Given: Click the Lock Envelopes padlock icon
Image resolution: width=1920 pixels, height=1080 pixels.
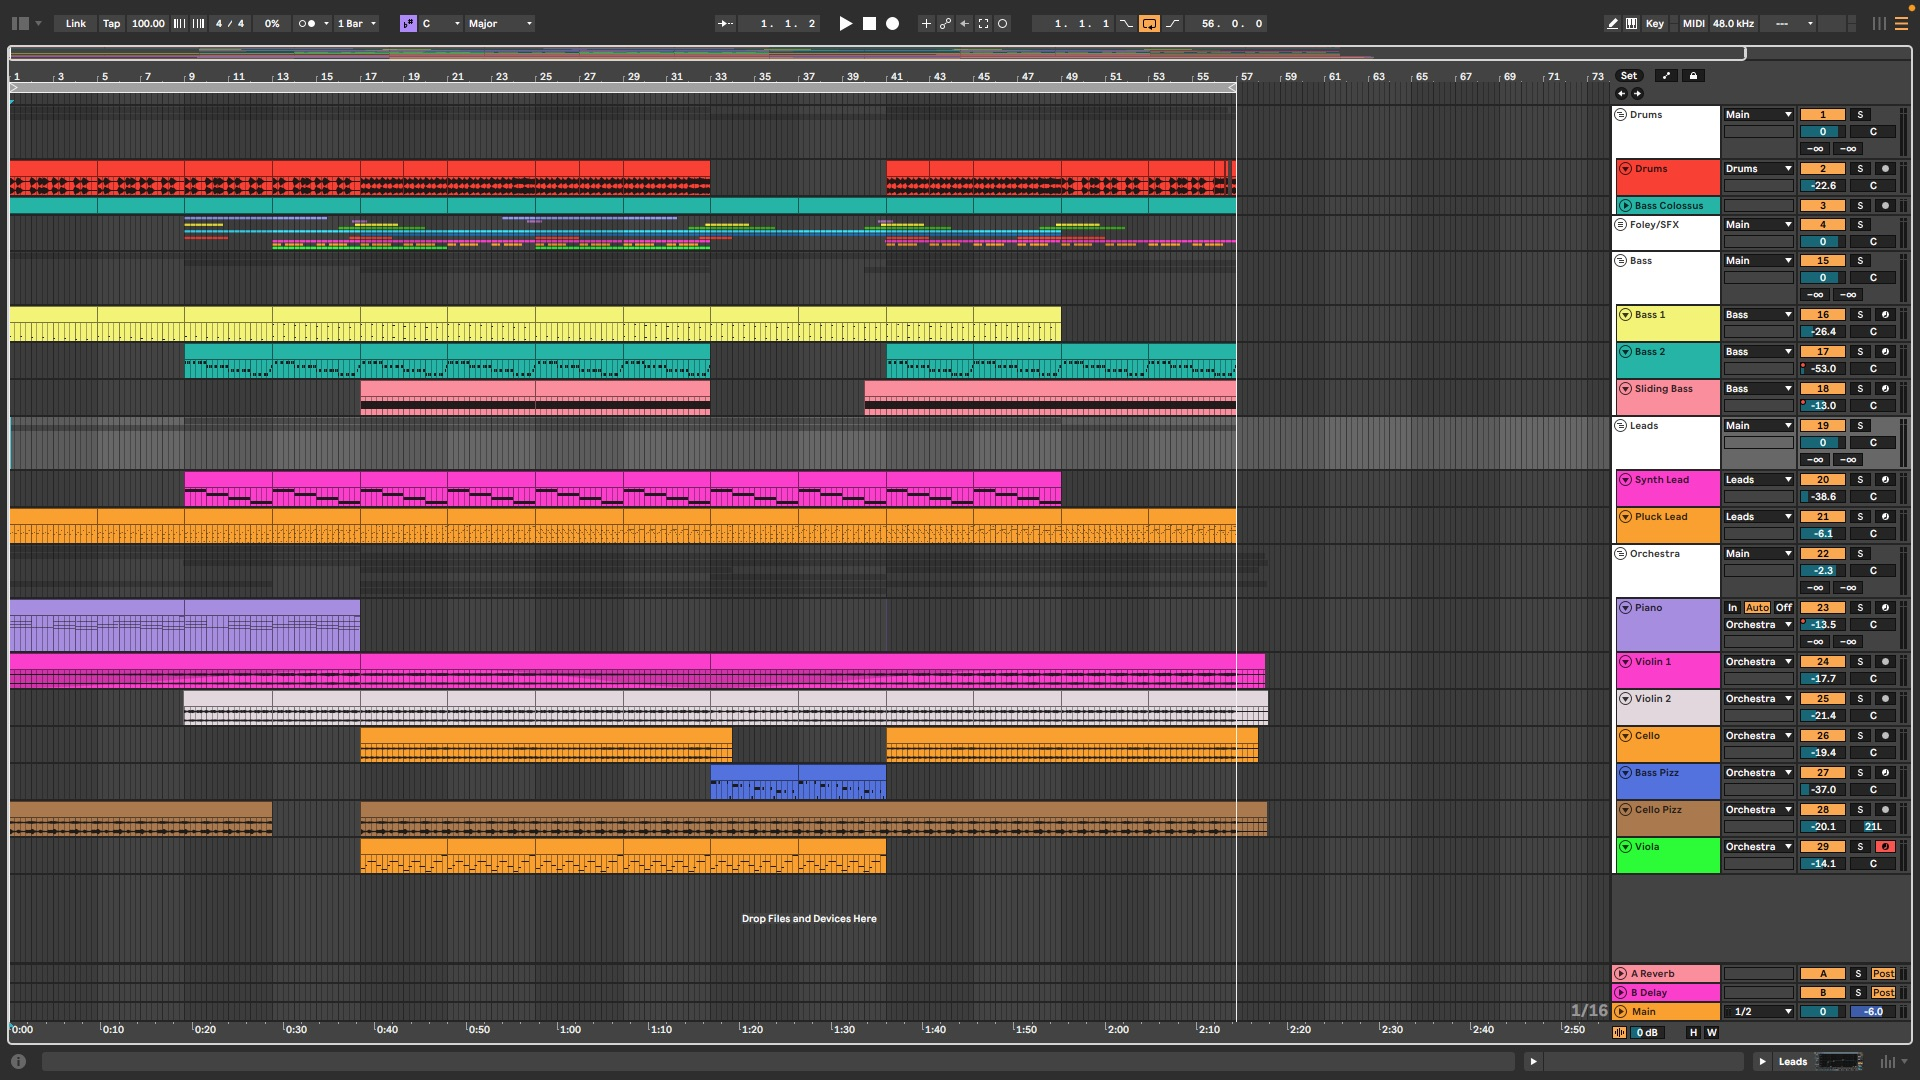Looking at the screenshot, I should tap(1693, 76).
